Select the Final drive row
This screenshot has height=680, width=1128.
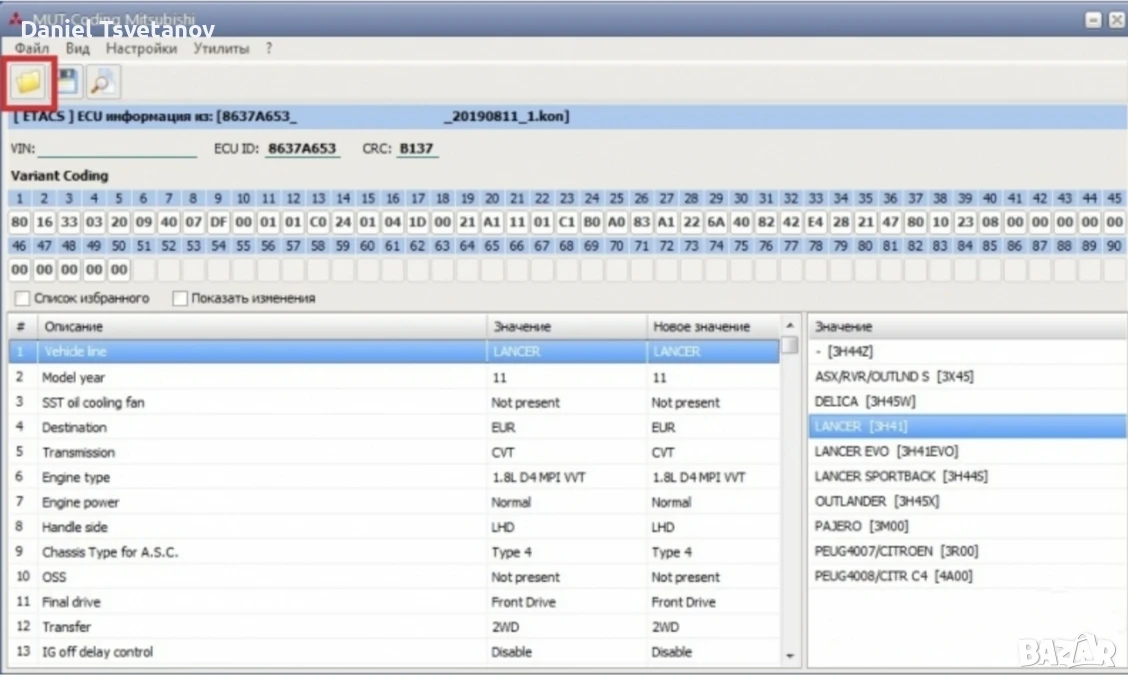point(394,602)
